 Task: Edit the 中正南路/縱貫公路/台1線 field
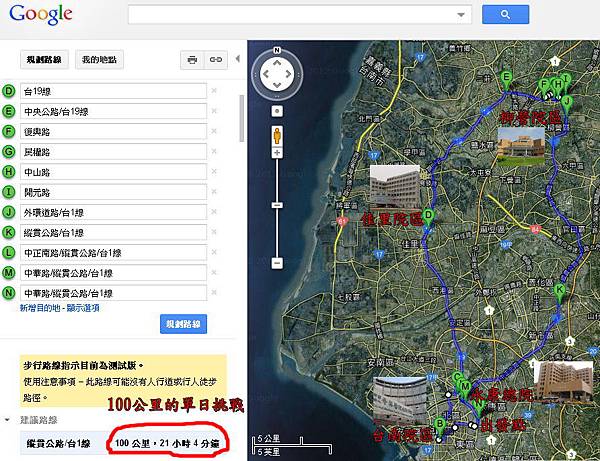tap(114, 252)
